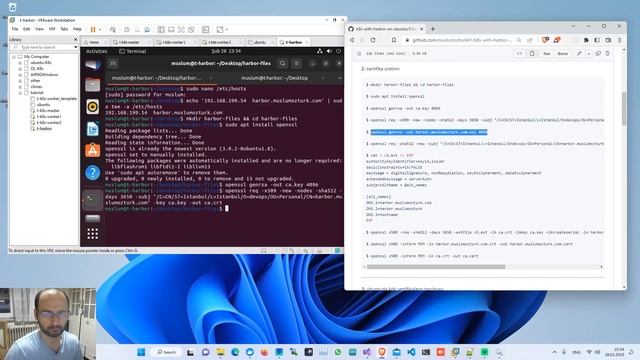Open the terminal hamburger menu
The height and width of the screenshot is (360, 640).
(x=297, y=63)
